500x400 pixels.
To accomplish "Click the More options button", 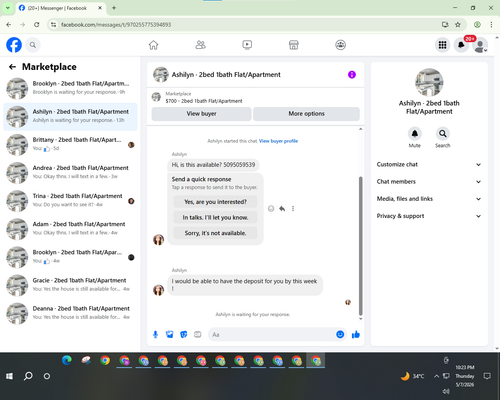I will tap(306, 114).
